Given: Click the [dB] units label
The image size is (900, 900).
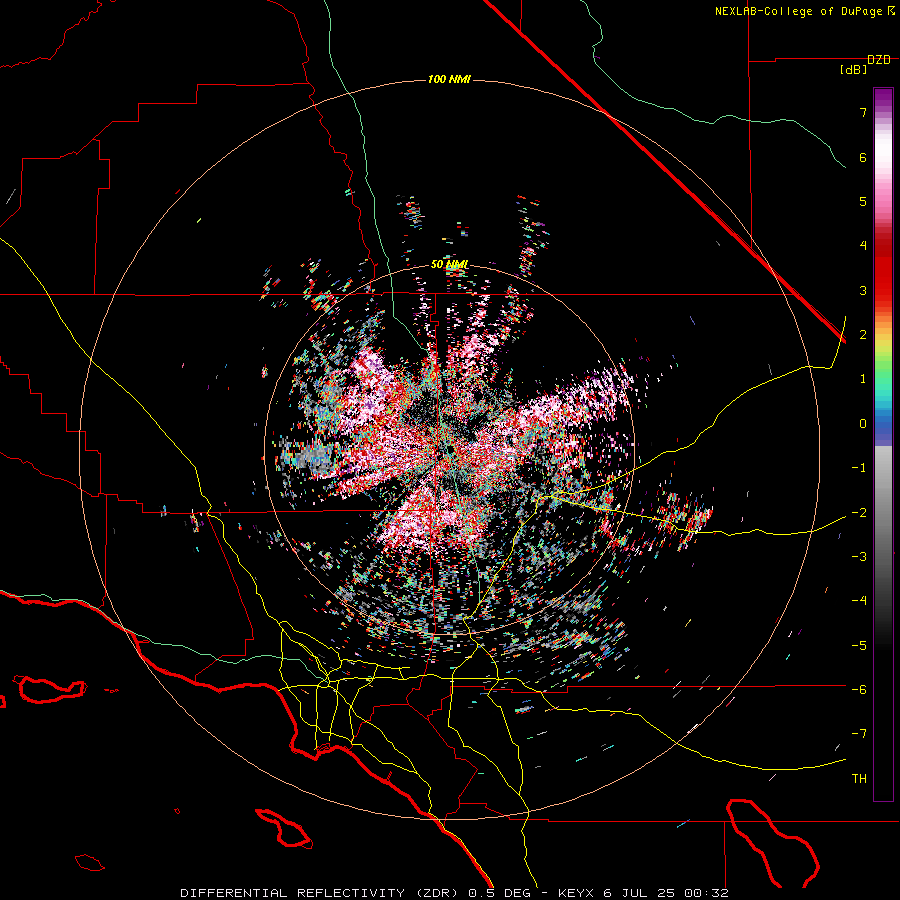Looking at the screenshot, I should pyautogui.click(x=854, y=70).
